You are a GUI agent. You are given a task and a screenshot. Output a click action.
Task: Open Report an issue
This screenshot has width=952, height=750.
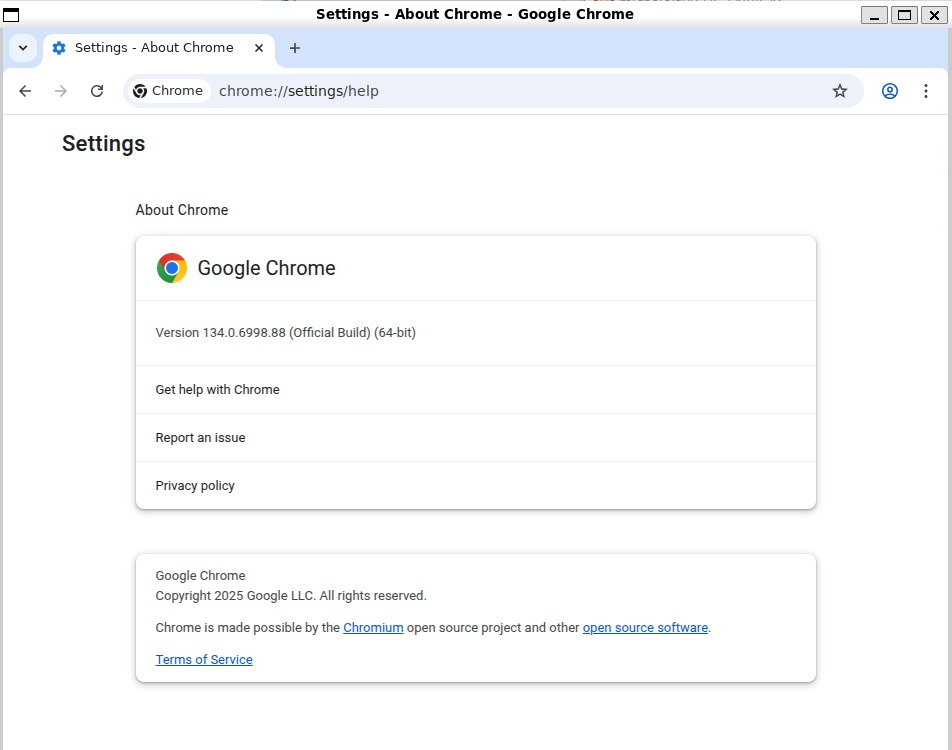click(475, 438)
